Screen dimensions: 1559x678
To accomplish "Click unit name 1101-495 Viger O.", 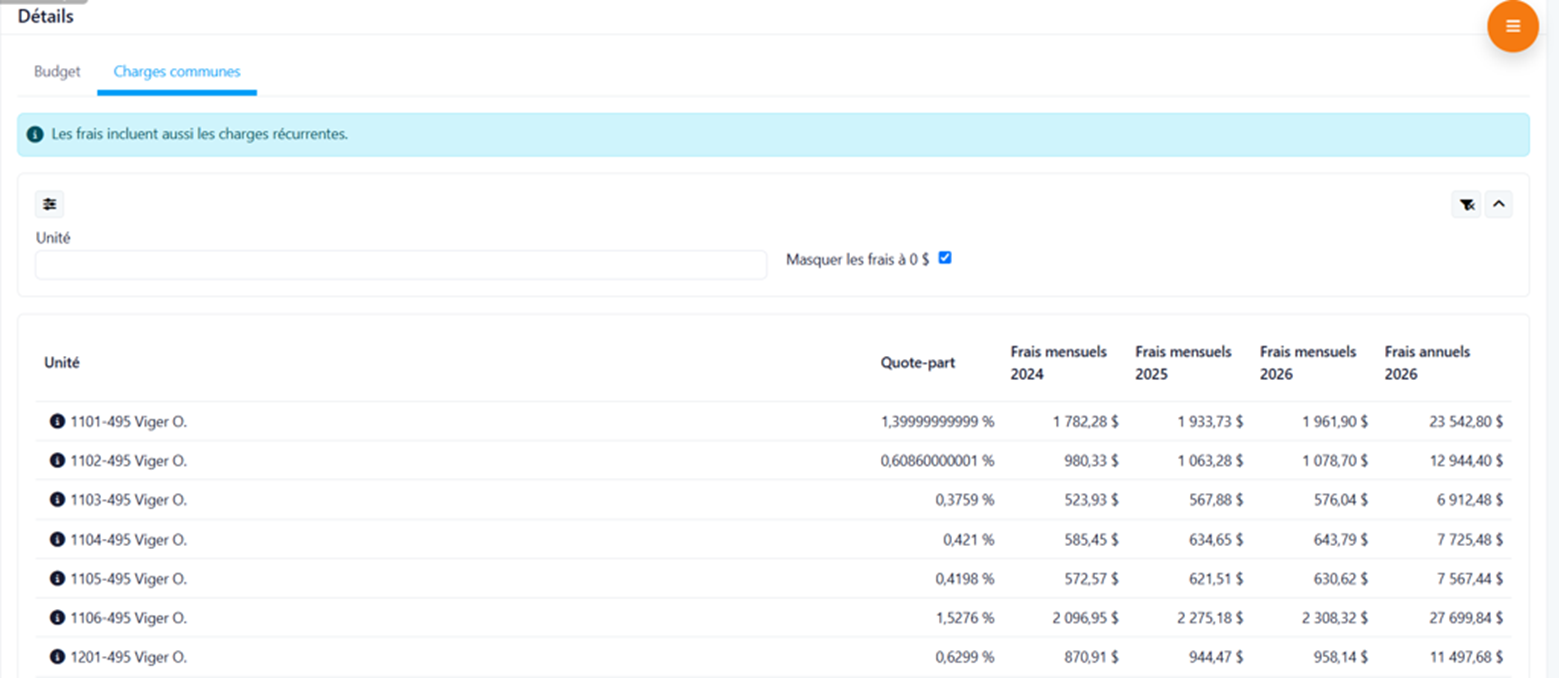I will tap(129, 422).
